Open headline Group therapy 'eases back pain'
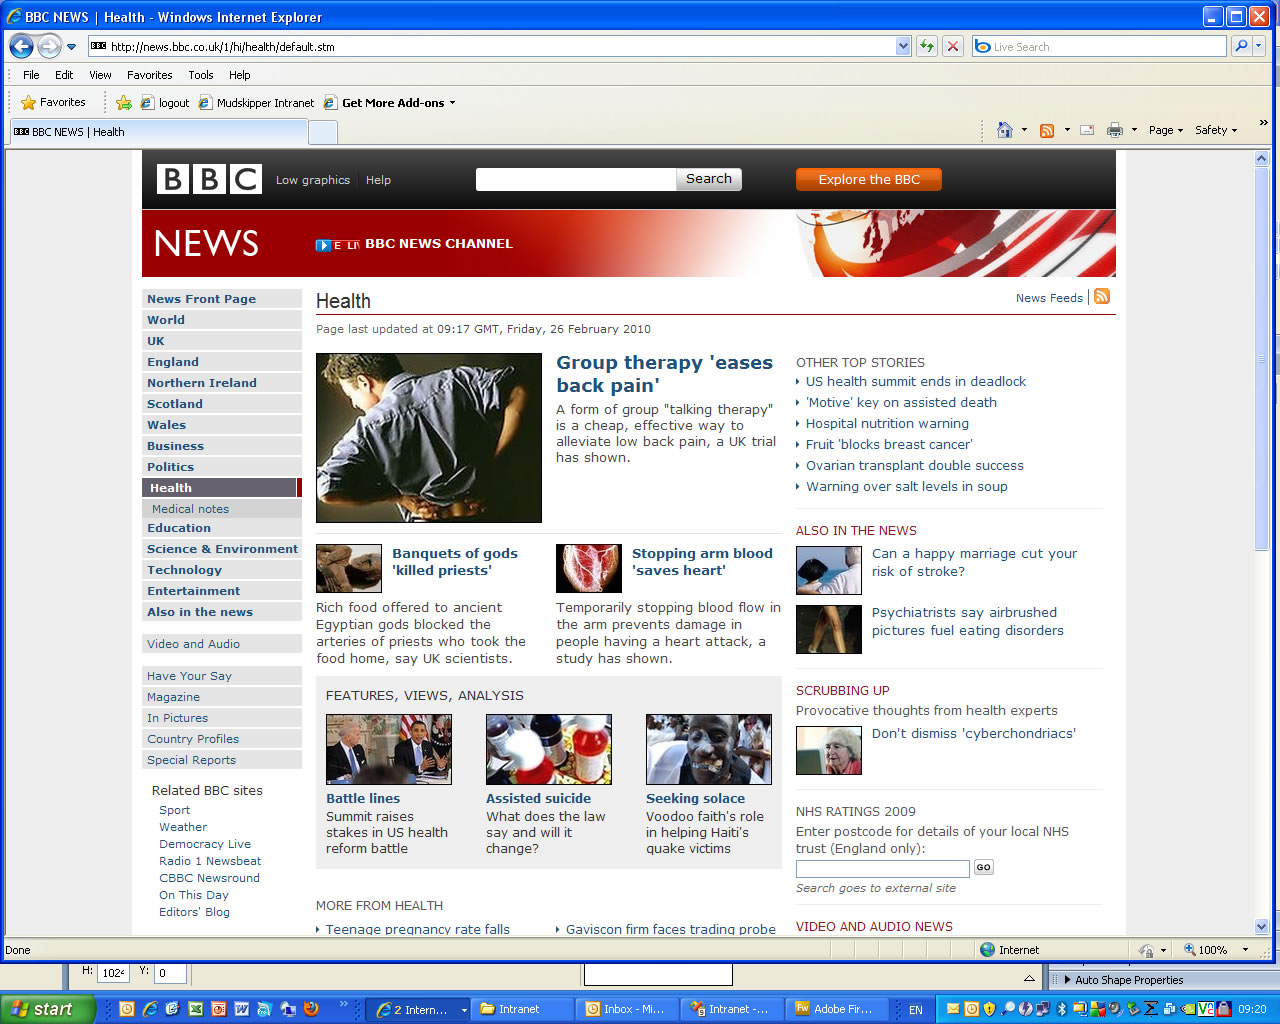Image resolution: width=1280 pixels, height=1024 pixels. [664, 374]
